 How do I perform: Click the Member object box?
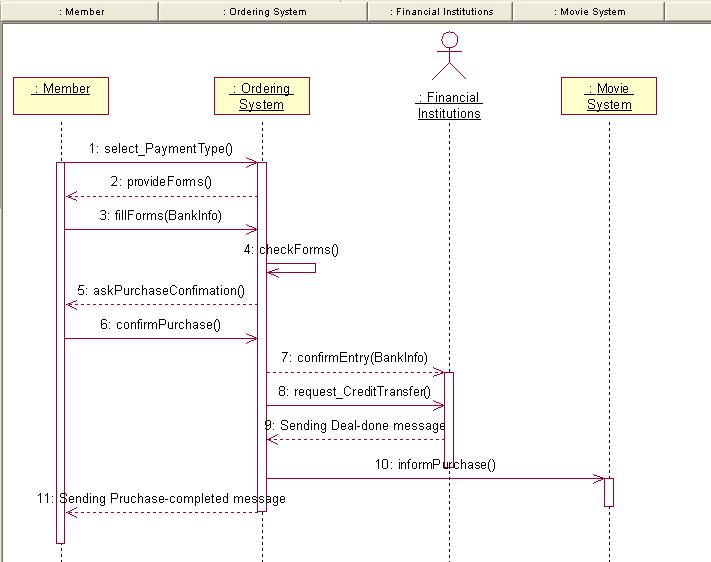tap(61, 96)
